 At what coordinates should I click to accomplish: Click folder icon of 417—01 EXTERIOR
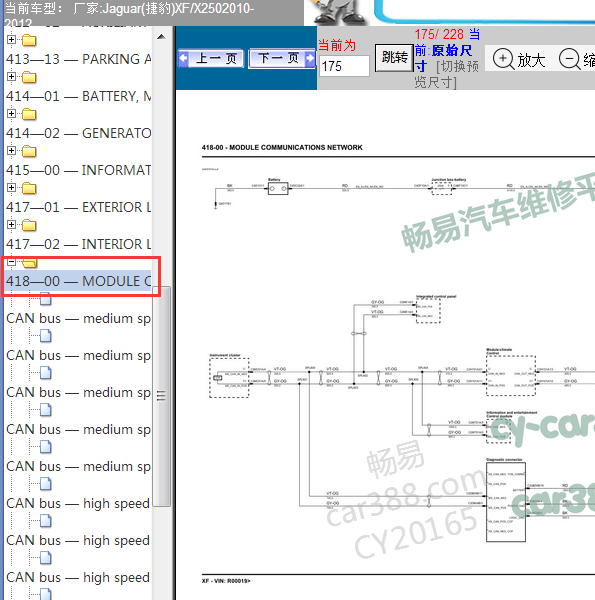tap(29, 188)
